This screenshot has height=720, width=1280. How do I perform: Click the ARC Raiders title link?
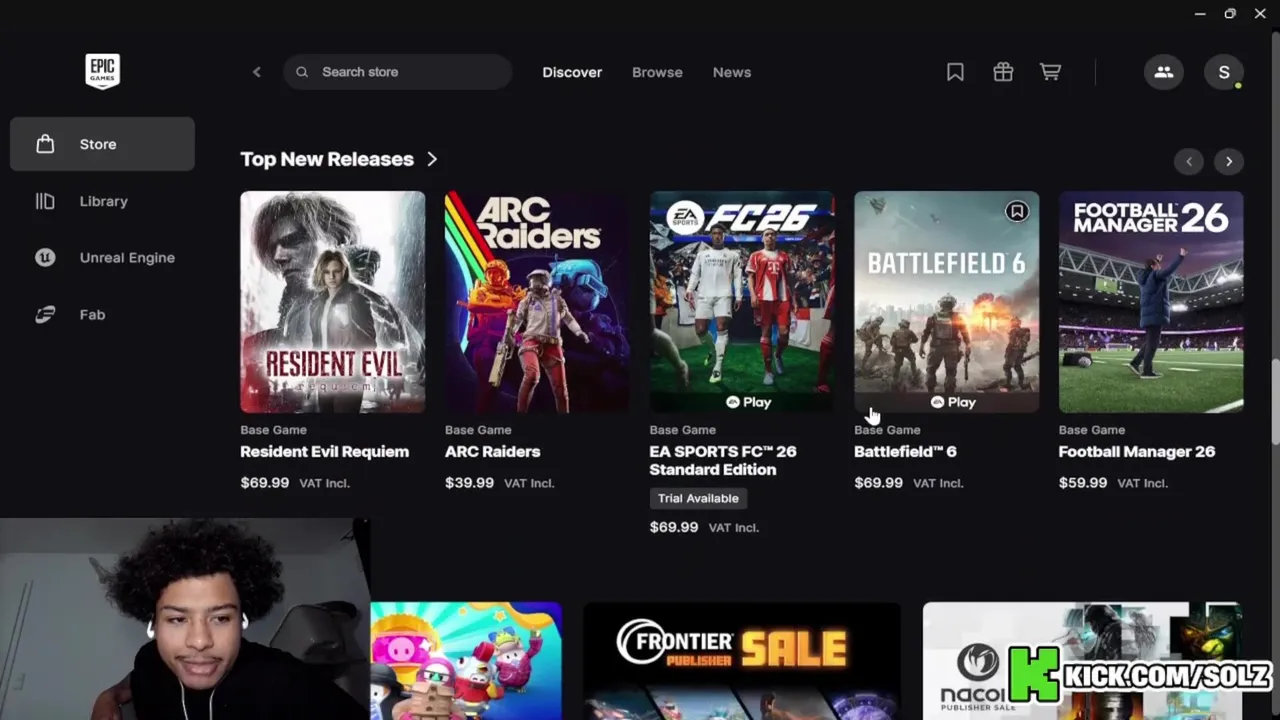(x=492, y=452)
